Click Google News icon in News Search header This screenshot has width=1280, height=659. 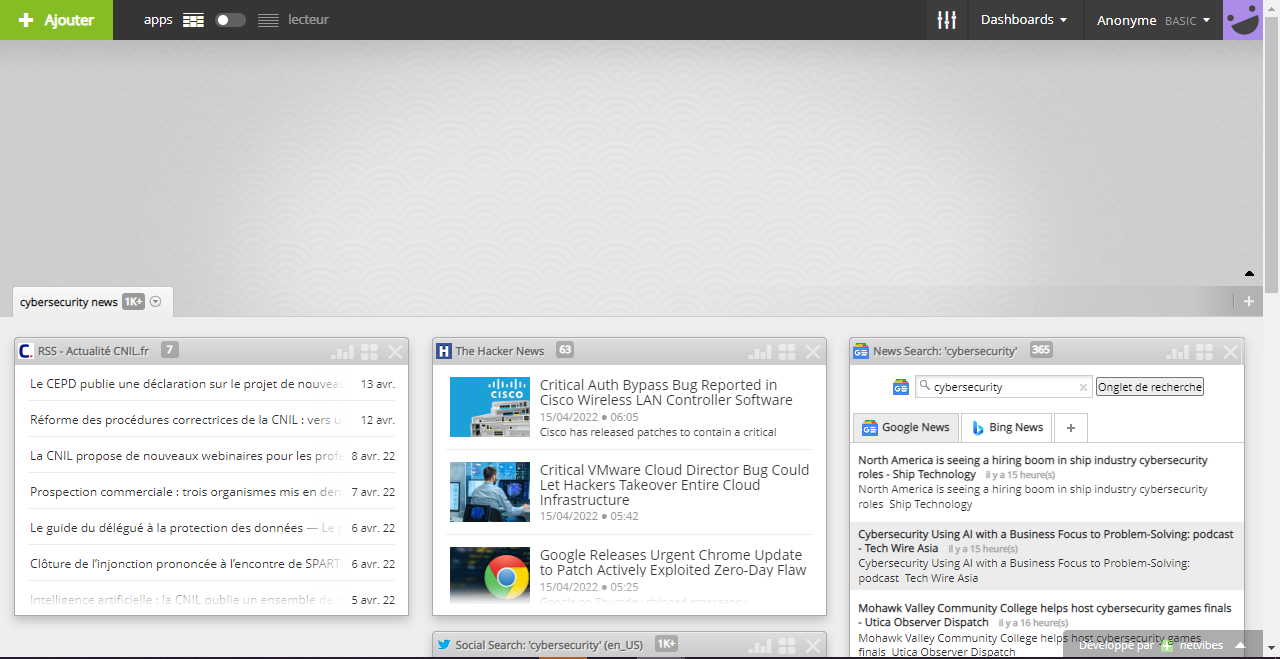pyautogui.click(x=861, y=351)
